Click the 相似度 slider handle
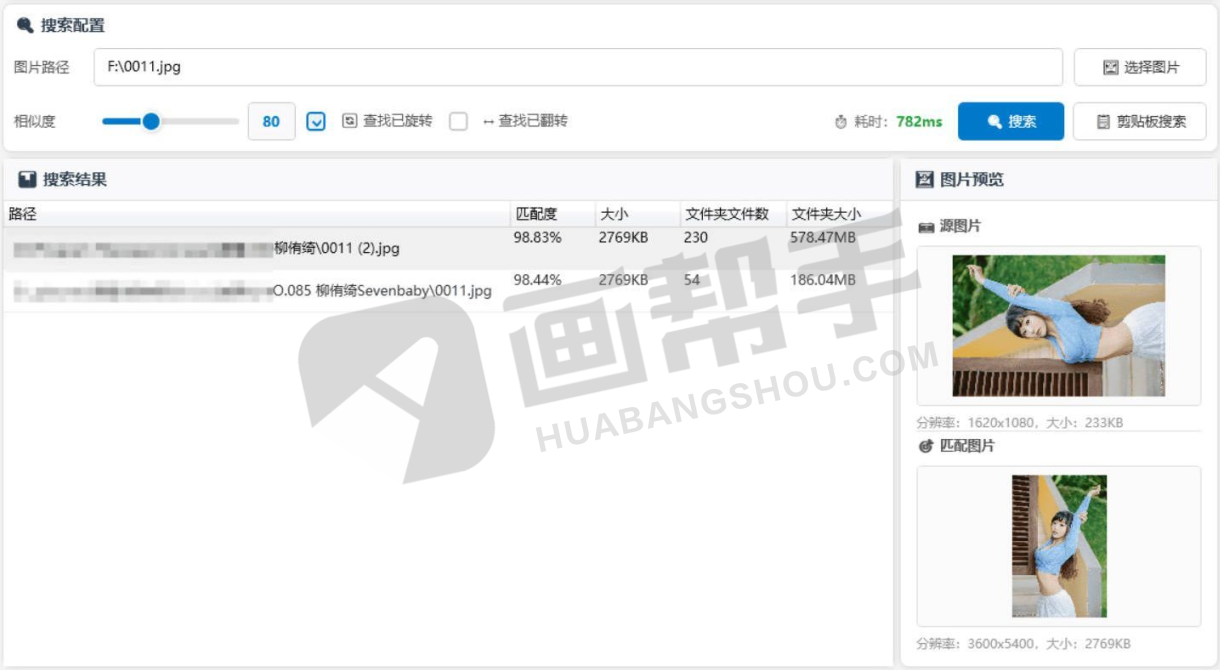 click(151, 122)
